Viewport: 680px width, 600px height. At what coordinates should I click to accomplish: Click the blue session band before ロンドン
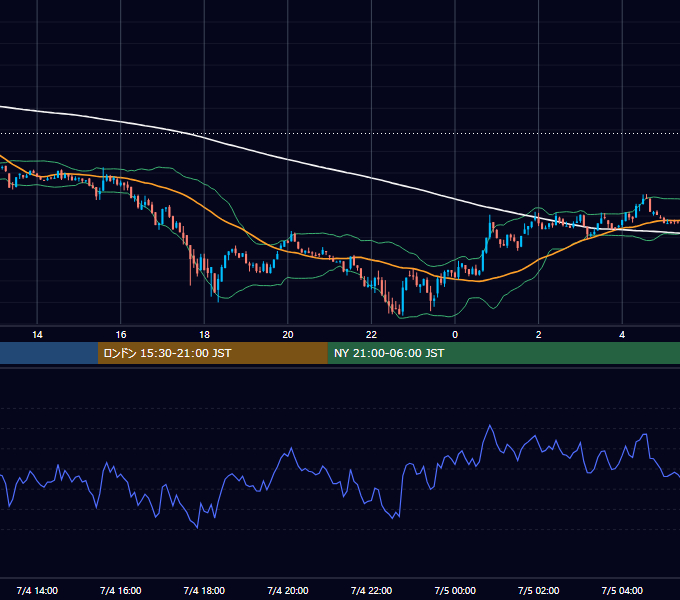pyautogui.click(x=49, y=353)
